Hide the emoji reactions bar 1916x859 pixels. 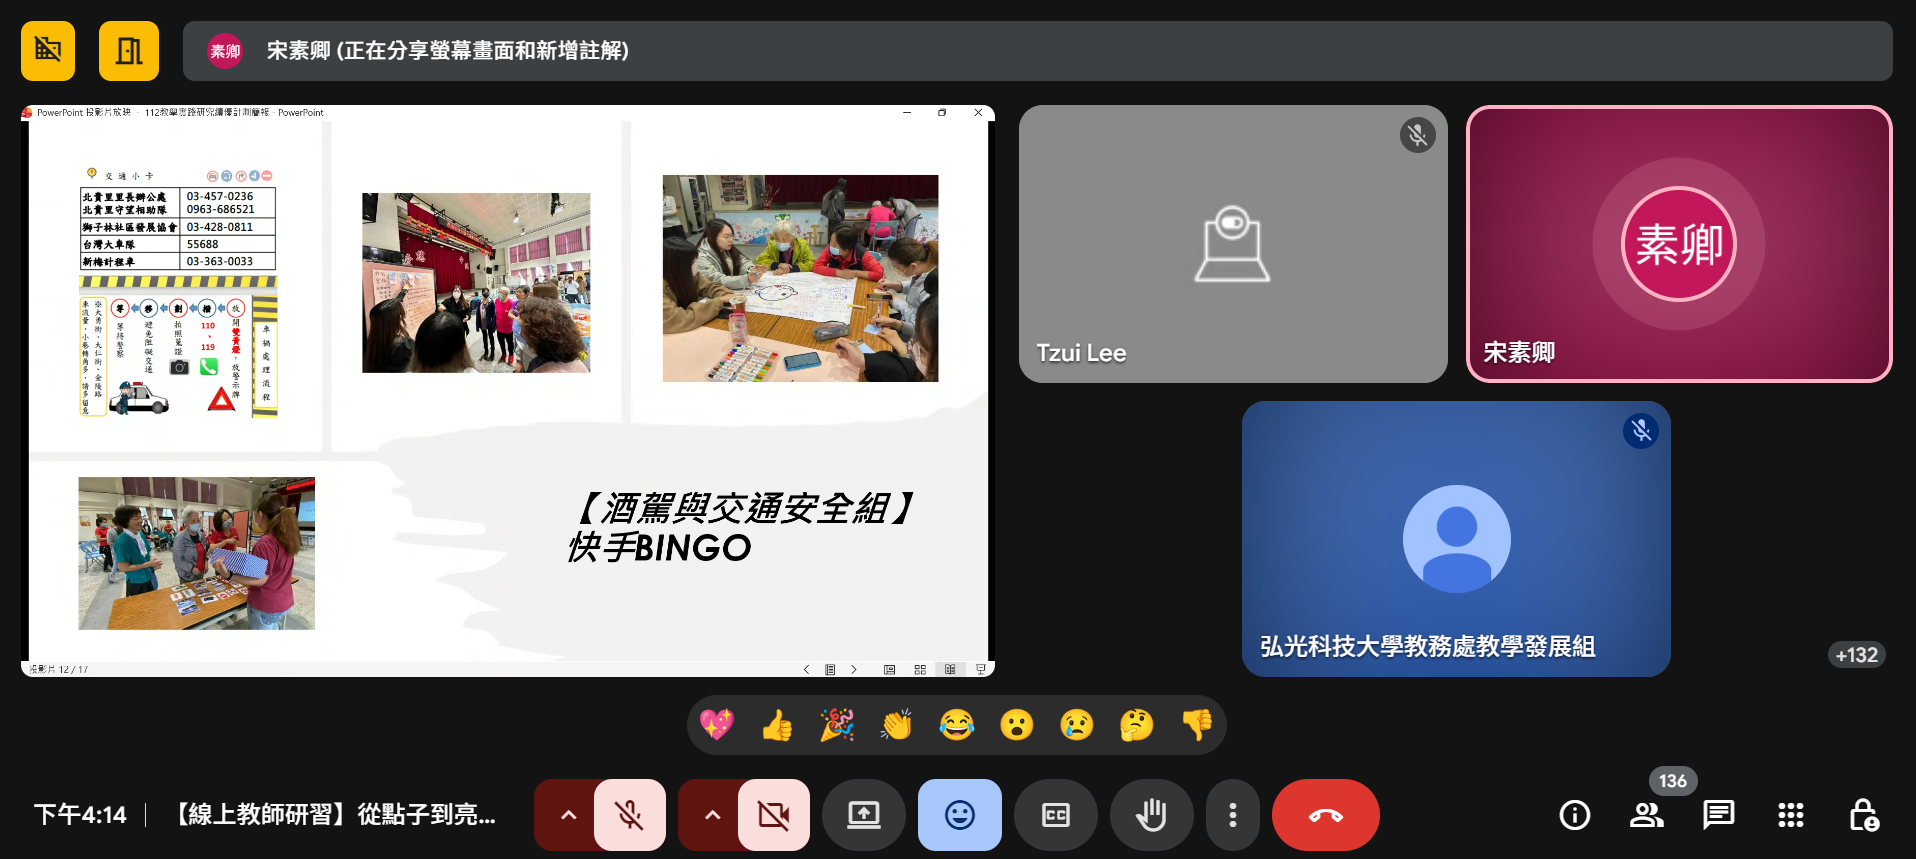tap(959, 815)
